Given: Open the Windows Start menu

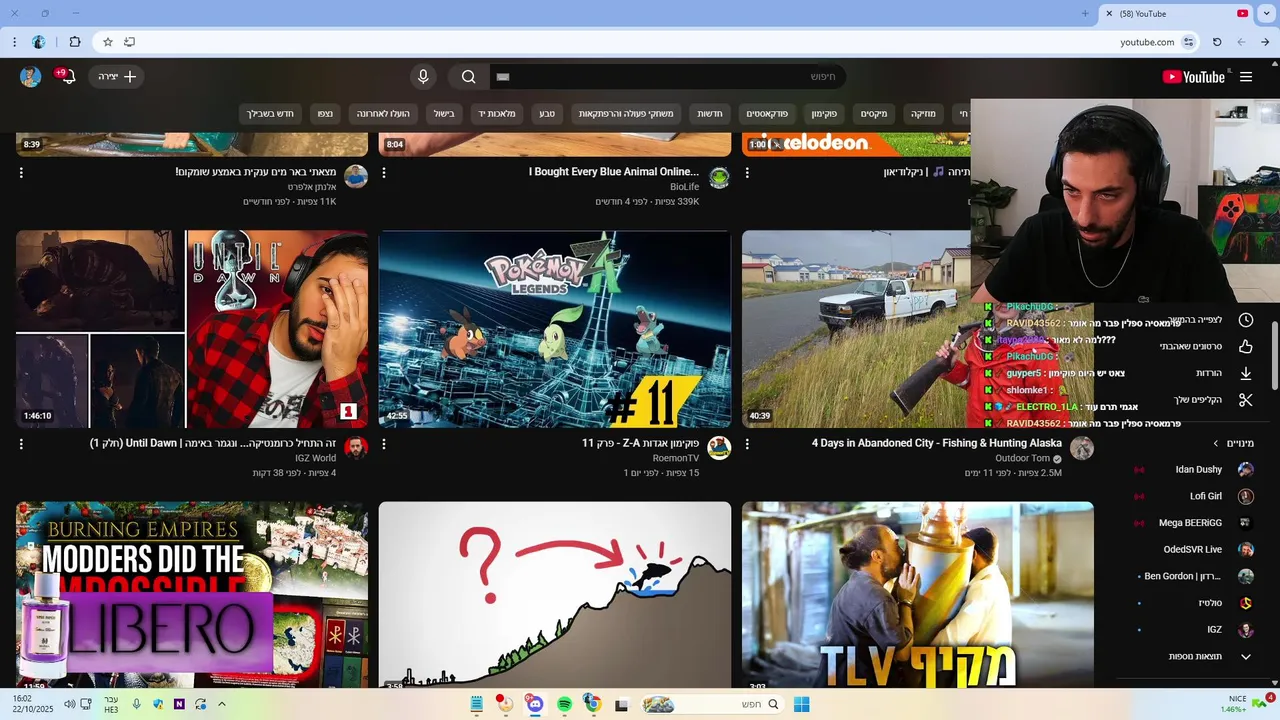Looking at the screenshot, I should point(801,705).
